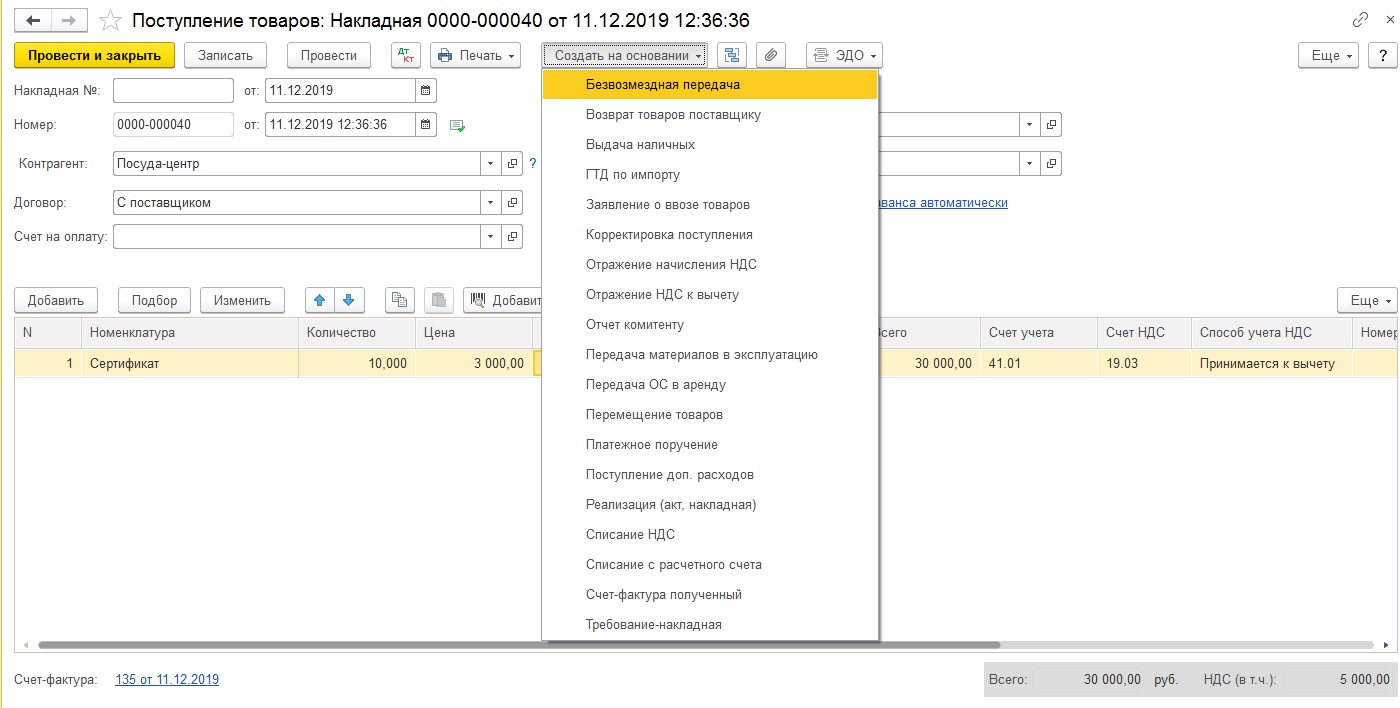Open the document structure icon next to Создать на основании
1400x708 pixels.
(732, 56)
